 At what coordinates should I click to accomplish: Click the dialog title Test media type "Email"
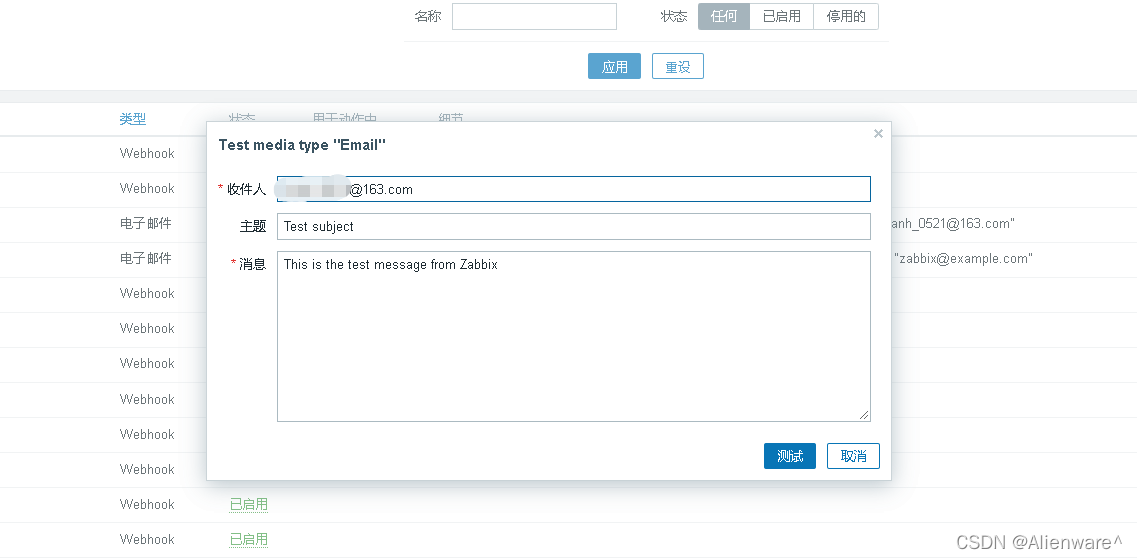[302, 145]
